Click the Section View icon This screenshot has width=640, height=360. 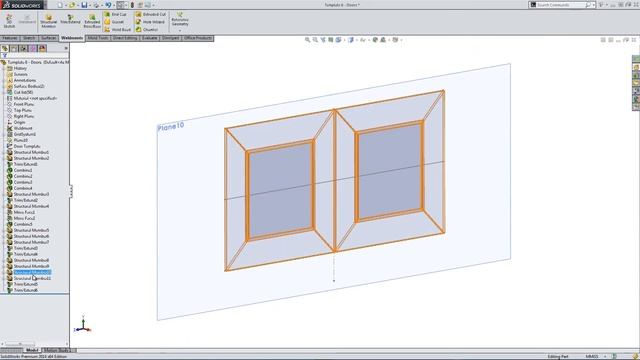(x=331, y=40)
